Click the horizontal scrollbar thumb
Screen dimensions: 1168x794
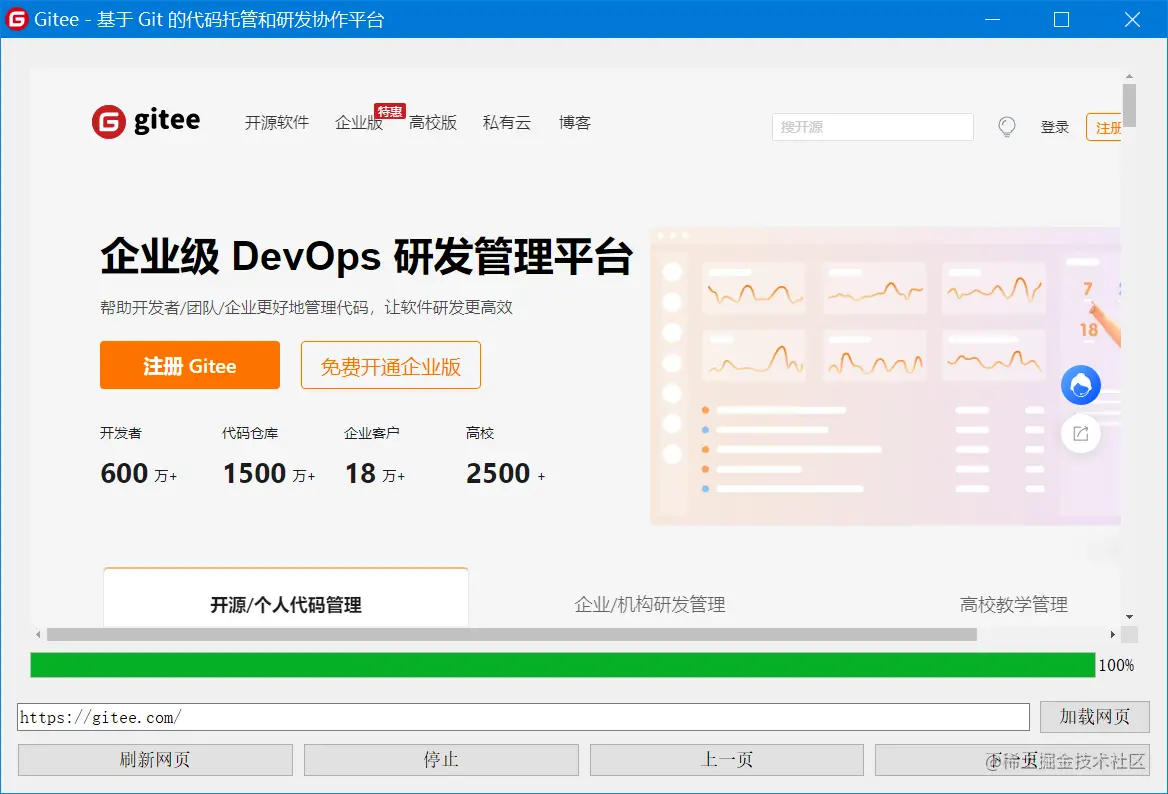(512, 635)
